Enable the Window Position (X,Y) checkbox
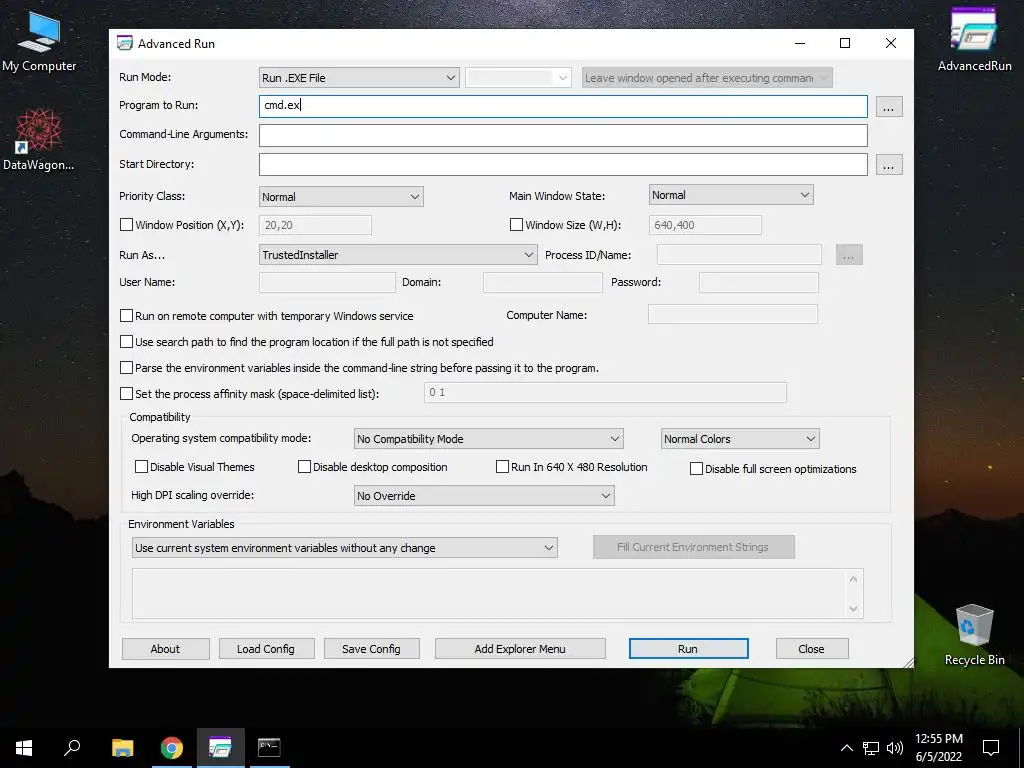The height and width of the screenshot is (768, 1024). 127,225
